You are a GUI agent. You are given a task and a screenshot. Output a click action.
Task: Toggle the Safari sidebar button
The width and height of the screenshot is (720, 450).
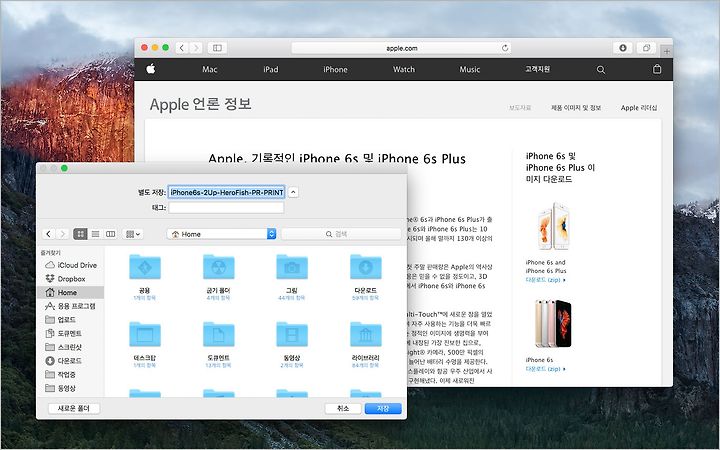pos(217,48)
